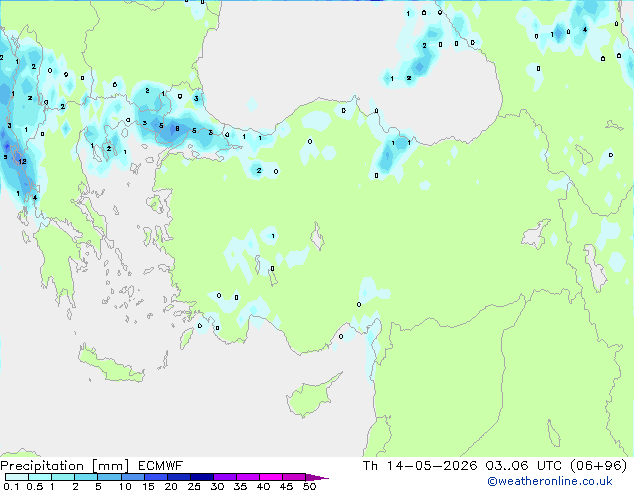Viewport: 634px width, 490px height.
Task: Click the island of Crete on map
Action: coord(111,365)
